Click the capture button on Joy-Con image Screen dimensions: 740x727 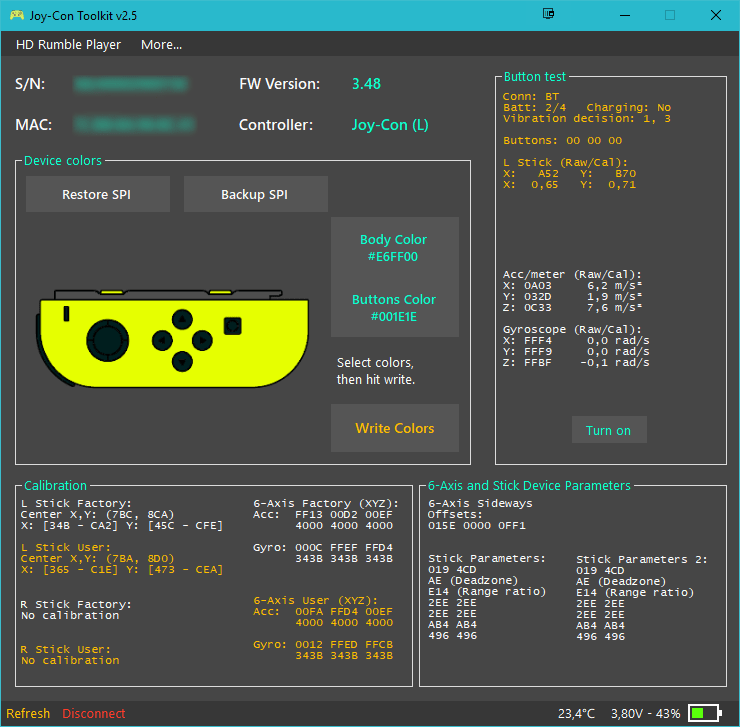[233, 326]
